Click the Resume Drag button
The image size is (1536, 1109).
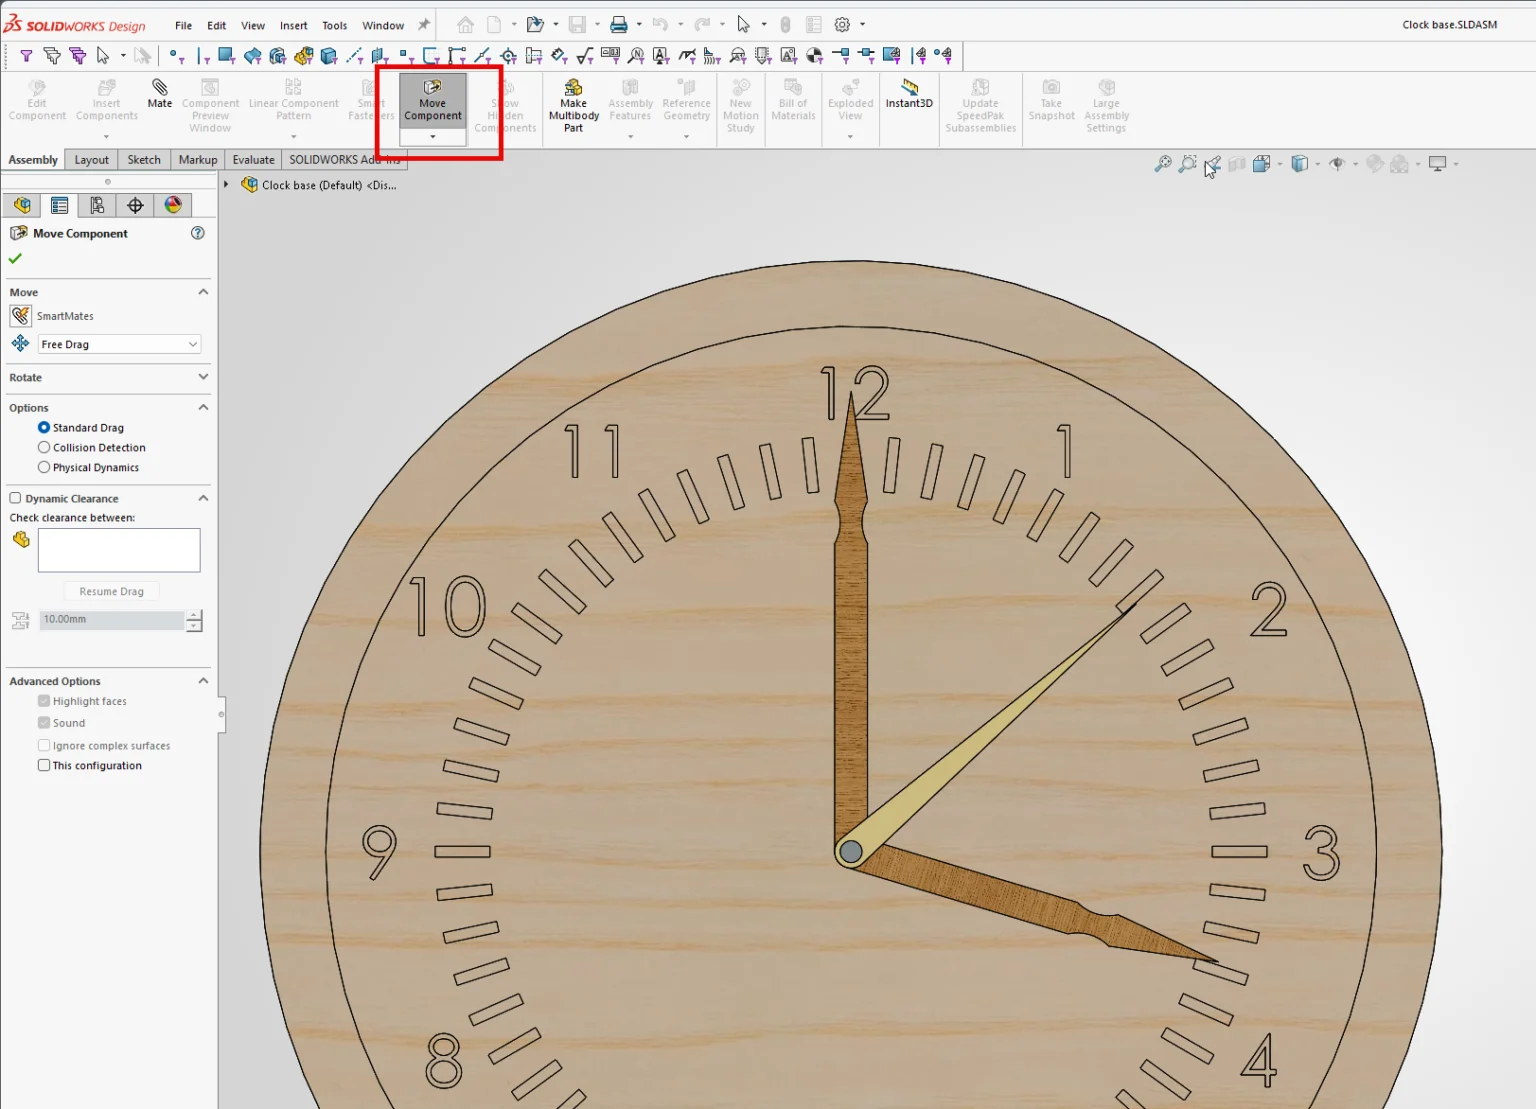click(x=111, y=592)
